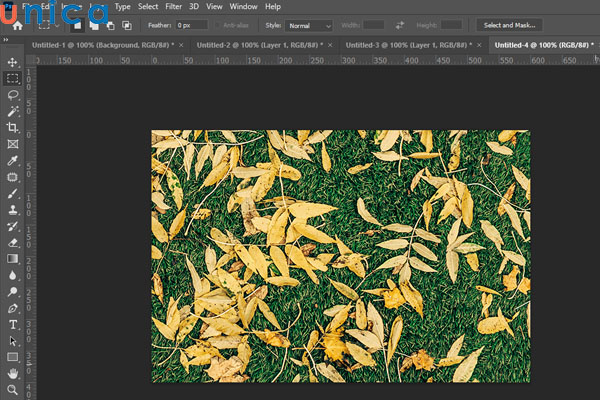600x400 pixels.
Task: Select the Eraser tool
Action: [13, 242]
